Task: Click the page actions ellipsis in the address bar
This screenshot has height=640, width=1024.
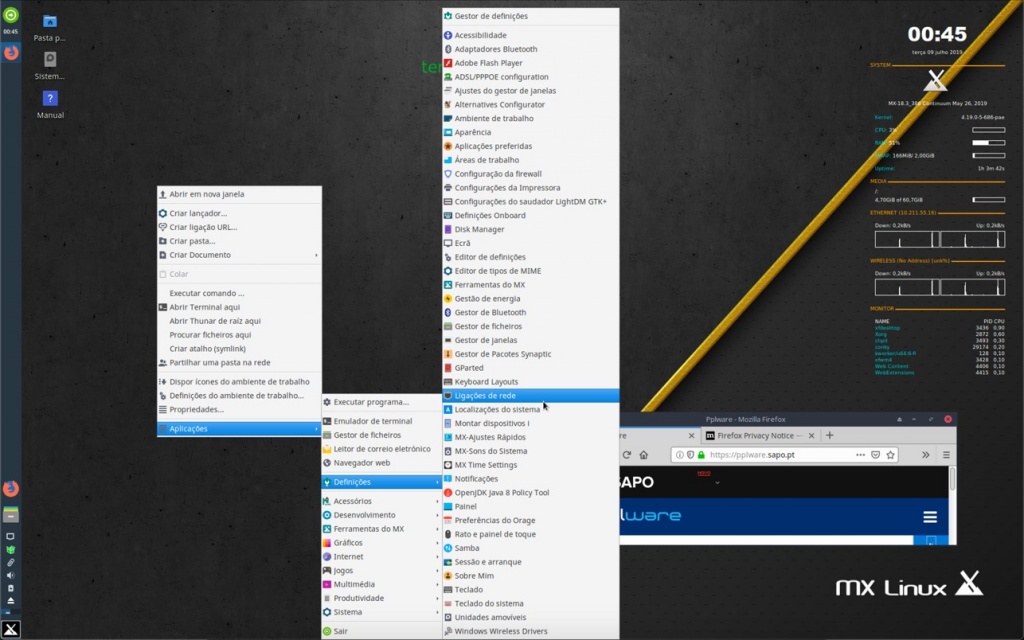Action: [x=860, y=455]
